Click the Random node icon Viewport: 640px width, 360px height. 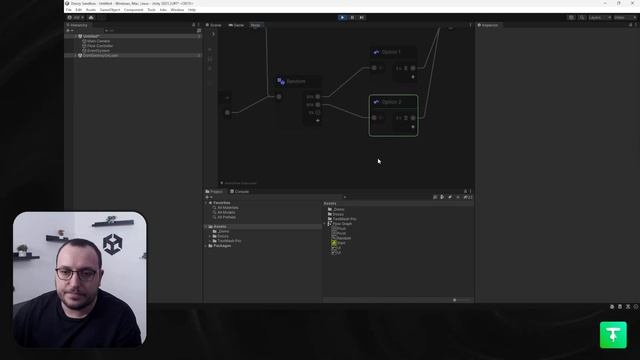pos(281,81)
